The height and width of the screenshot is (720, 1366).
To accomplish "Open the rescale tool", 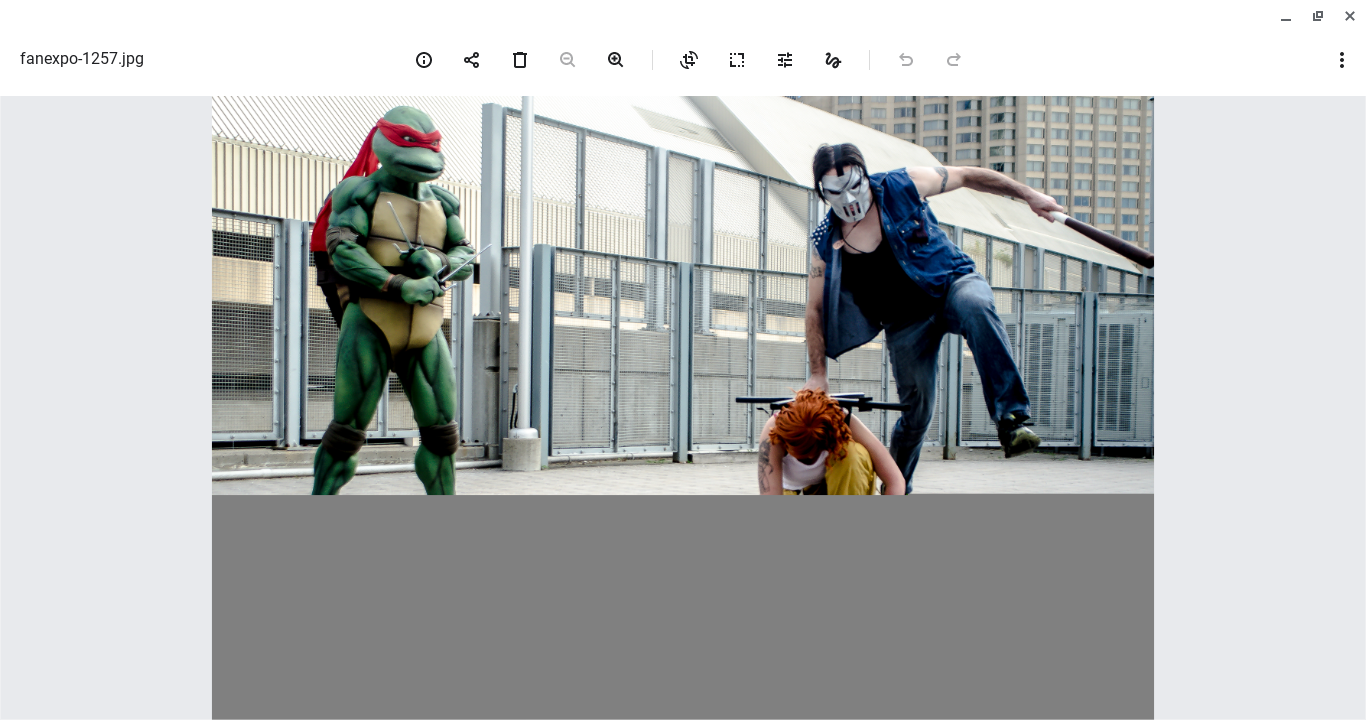I will [737, 60].
